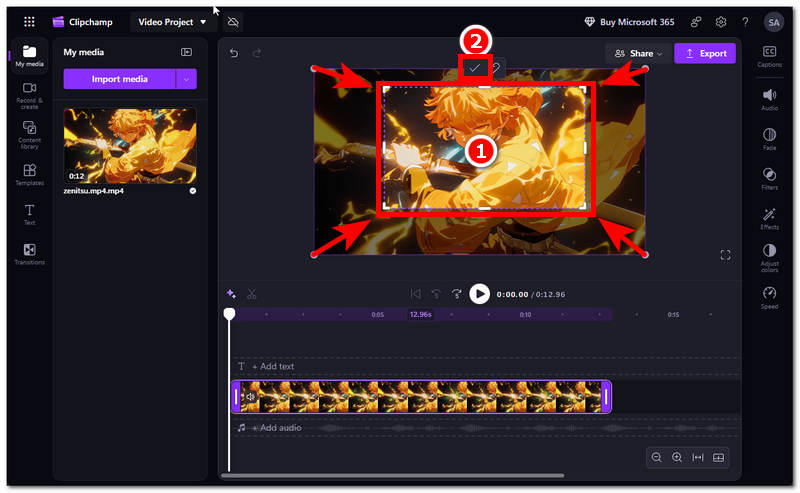Confirm the crop with checkmark button
Image resolution: width=800 pixels, height=493 pixels.
[474, 68]
